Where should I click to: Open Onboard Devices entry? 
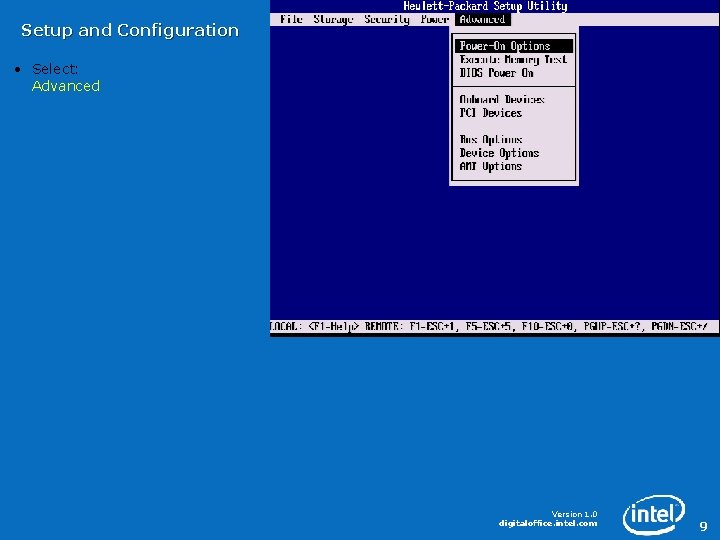[x=502, y=100]
